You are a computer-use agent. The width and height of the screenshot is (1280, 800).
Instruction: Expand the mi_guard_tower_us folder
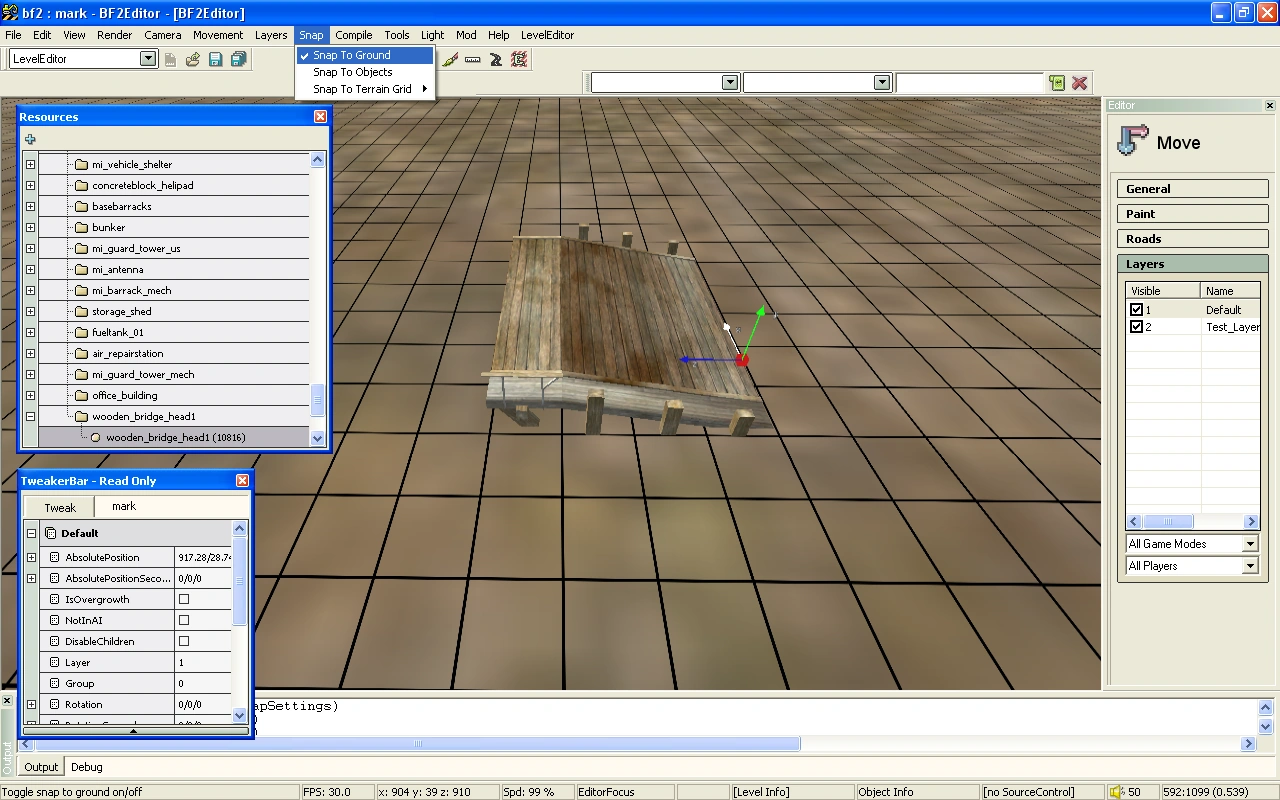(x=31, y=248)
